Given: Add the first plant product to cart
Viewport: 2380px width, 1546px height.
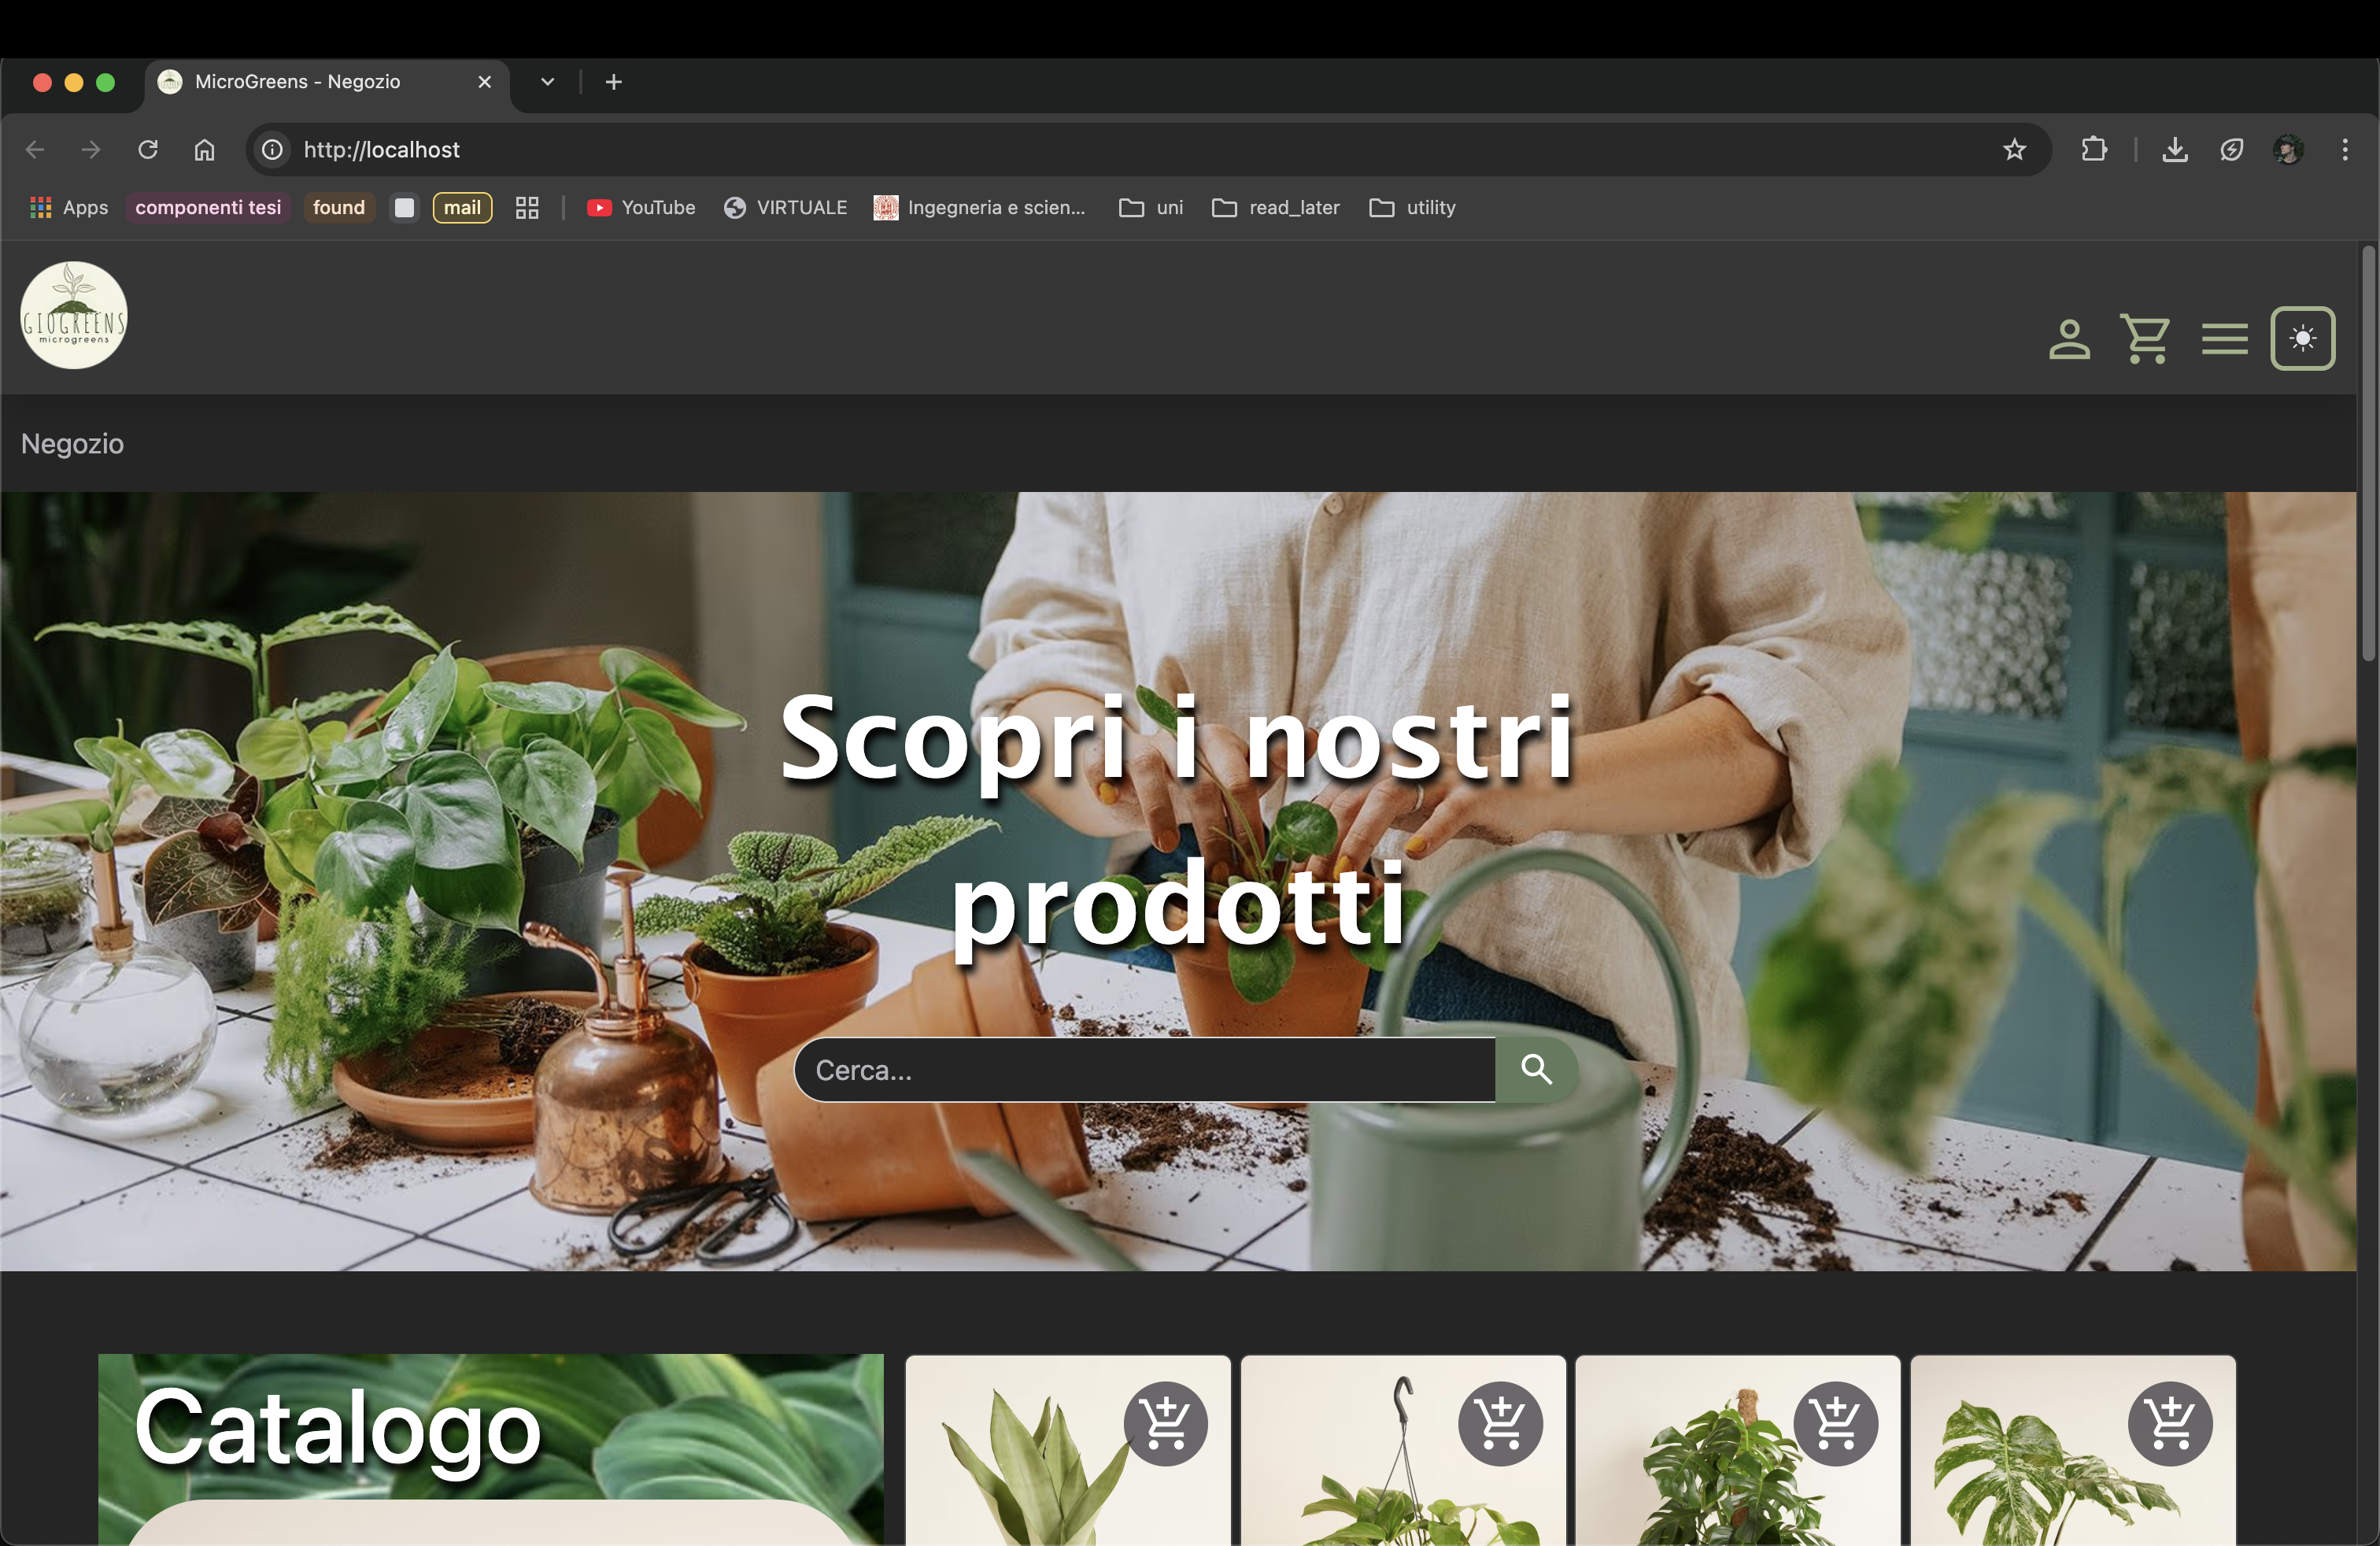Looking at the screenshot, I should (x=1165, y=1423).
